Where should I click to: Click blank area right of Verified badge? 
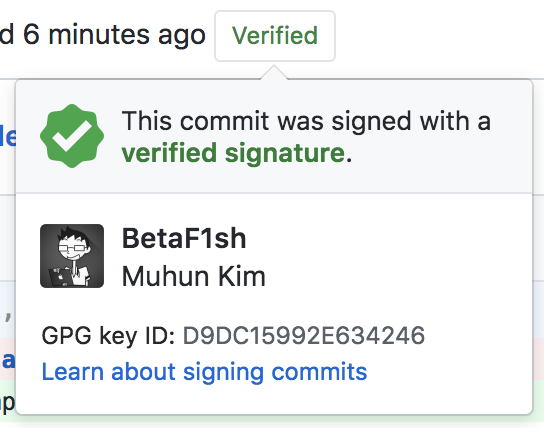click(437, 36)
